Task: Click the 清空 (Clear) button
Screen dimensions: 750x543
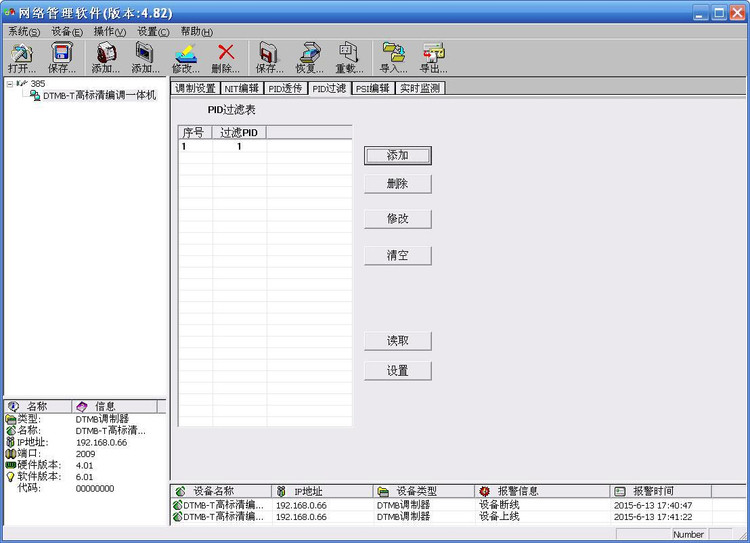Action: (x=397, y=255)
